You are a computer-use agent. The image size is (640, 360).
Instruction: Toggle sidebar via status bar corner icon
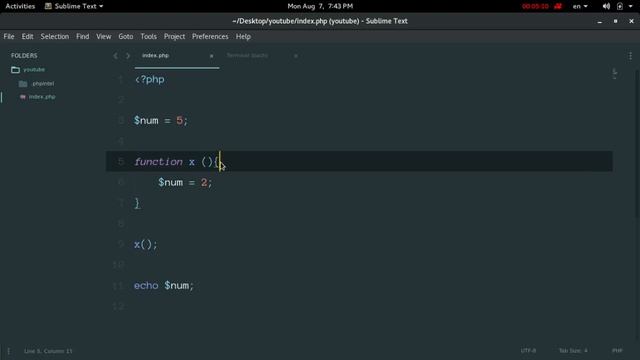pyautogui.click(x=8, y=351)
